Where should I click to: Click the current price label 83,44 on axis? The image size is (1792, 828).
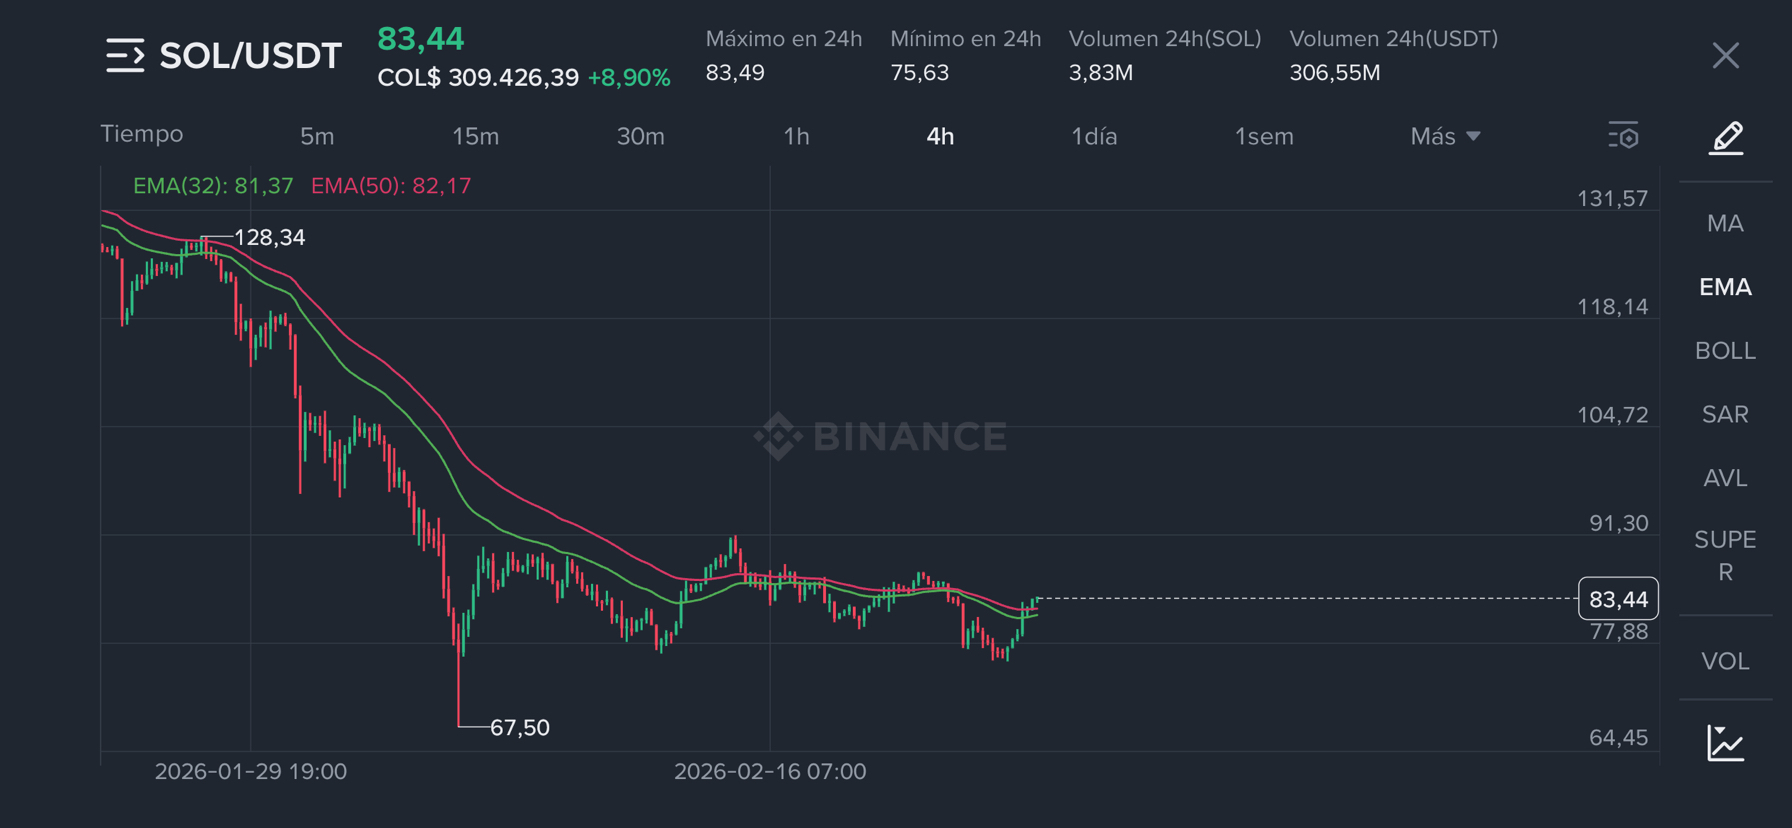(1618, 599)
